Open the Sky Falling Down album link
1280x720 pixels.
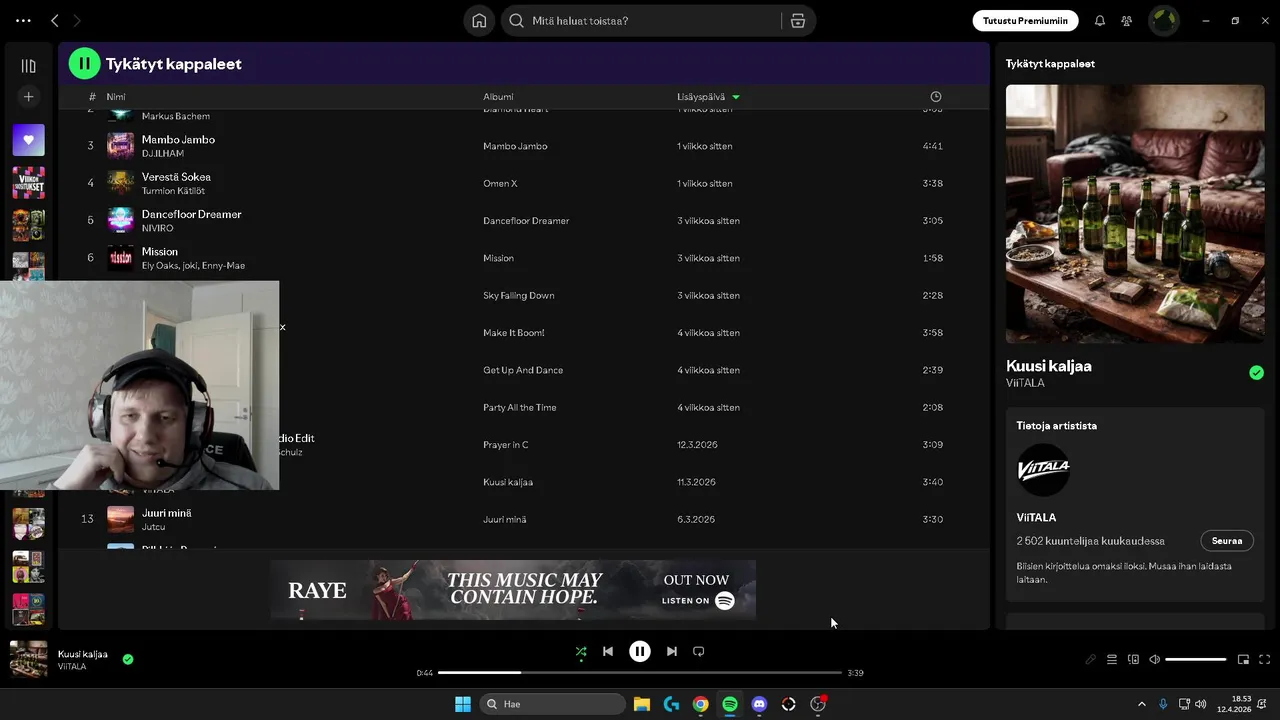(518, 295)
